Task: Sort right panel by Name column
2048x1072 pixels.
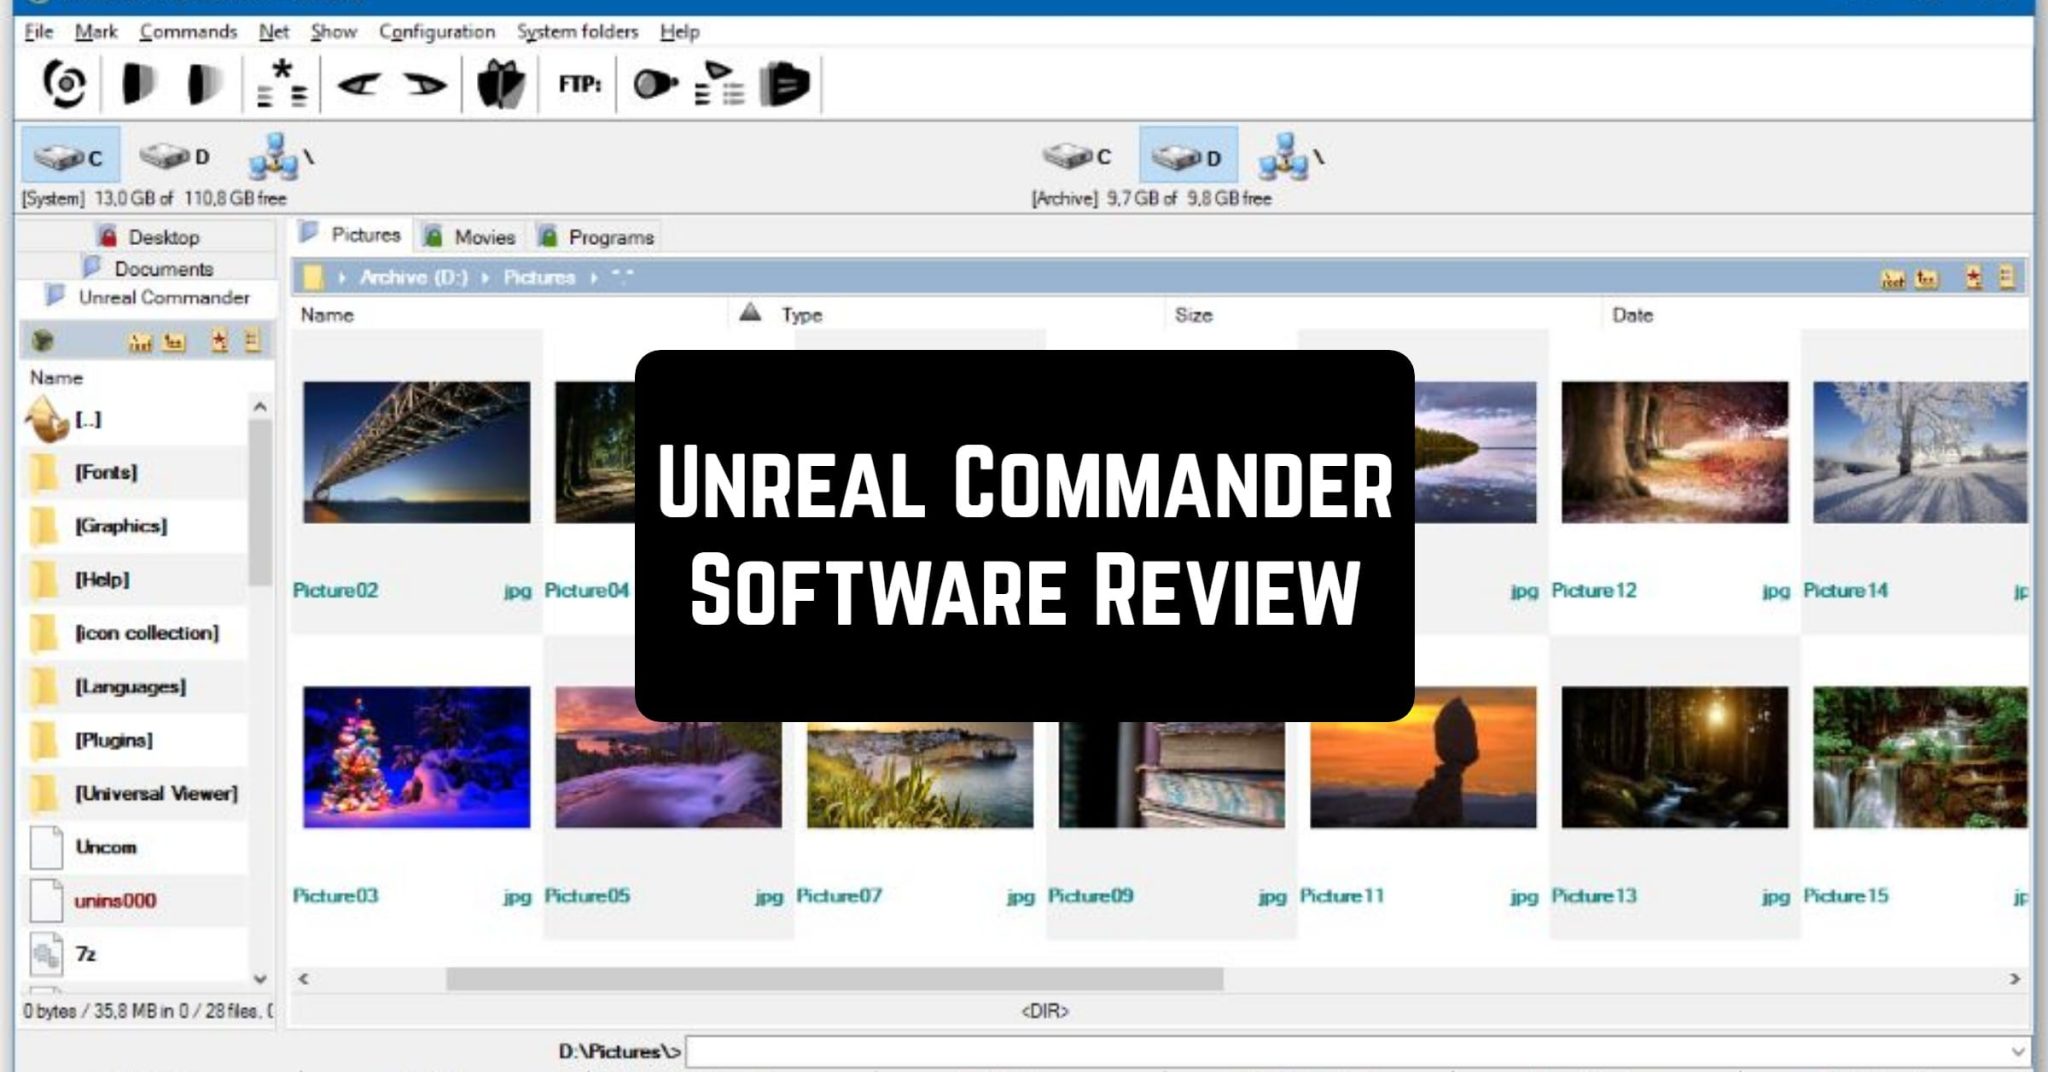Action: click(510, 315)
